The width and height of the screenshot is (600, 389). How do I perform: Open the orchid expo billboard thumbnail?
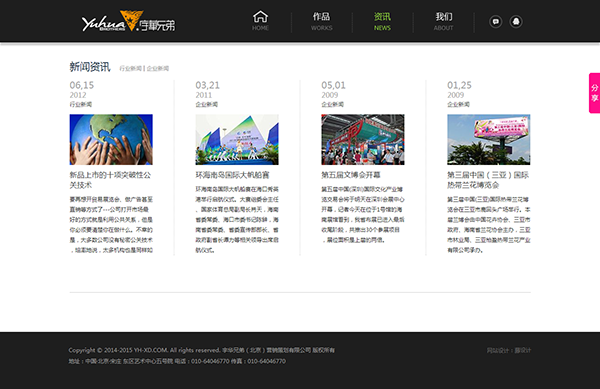click(x=489, y=140)
